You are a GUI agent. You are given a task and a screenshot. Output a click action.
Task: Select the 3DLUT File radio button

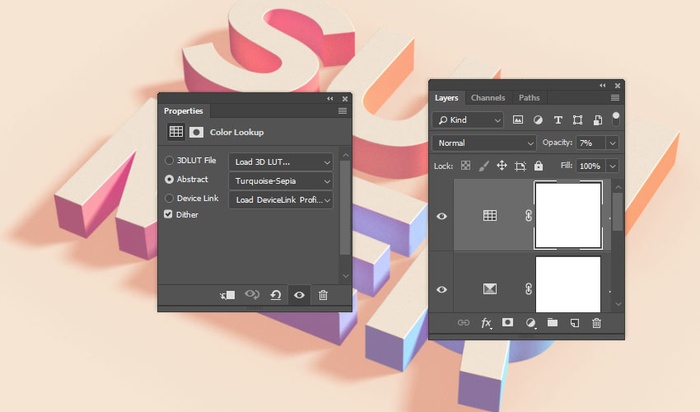(169, 161)
